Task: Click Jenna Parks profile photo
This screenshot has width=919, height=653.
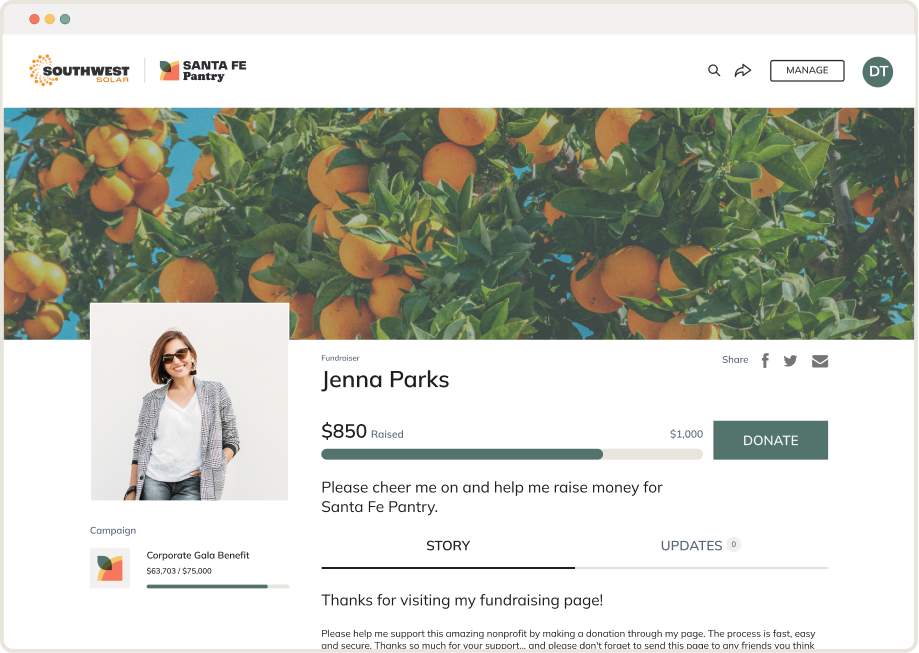Action: click(x=190, y=401)
